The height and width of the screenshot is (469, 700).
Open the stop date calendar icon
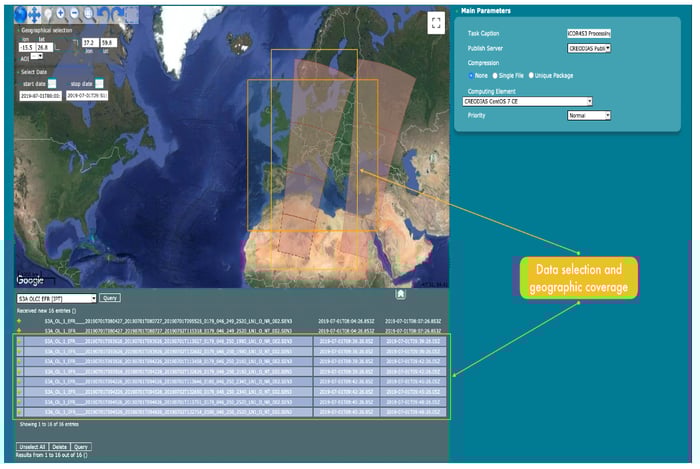[100, 83]
